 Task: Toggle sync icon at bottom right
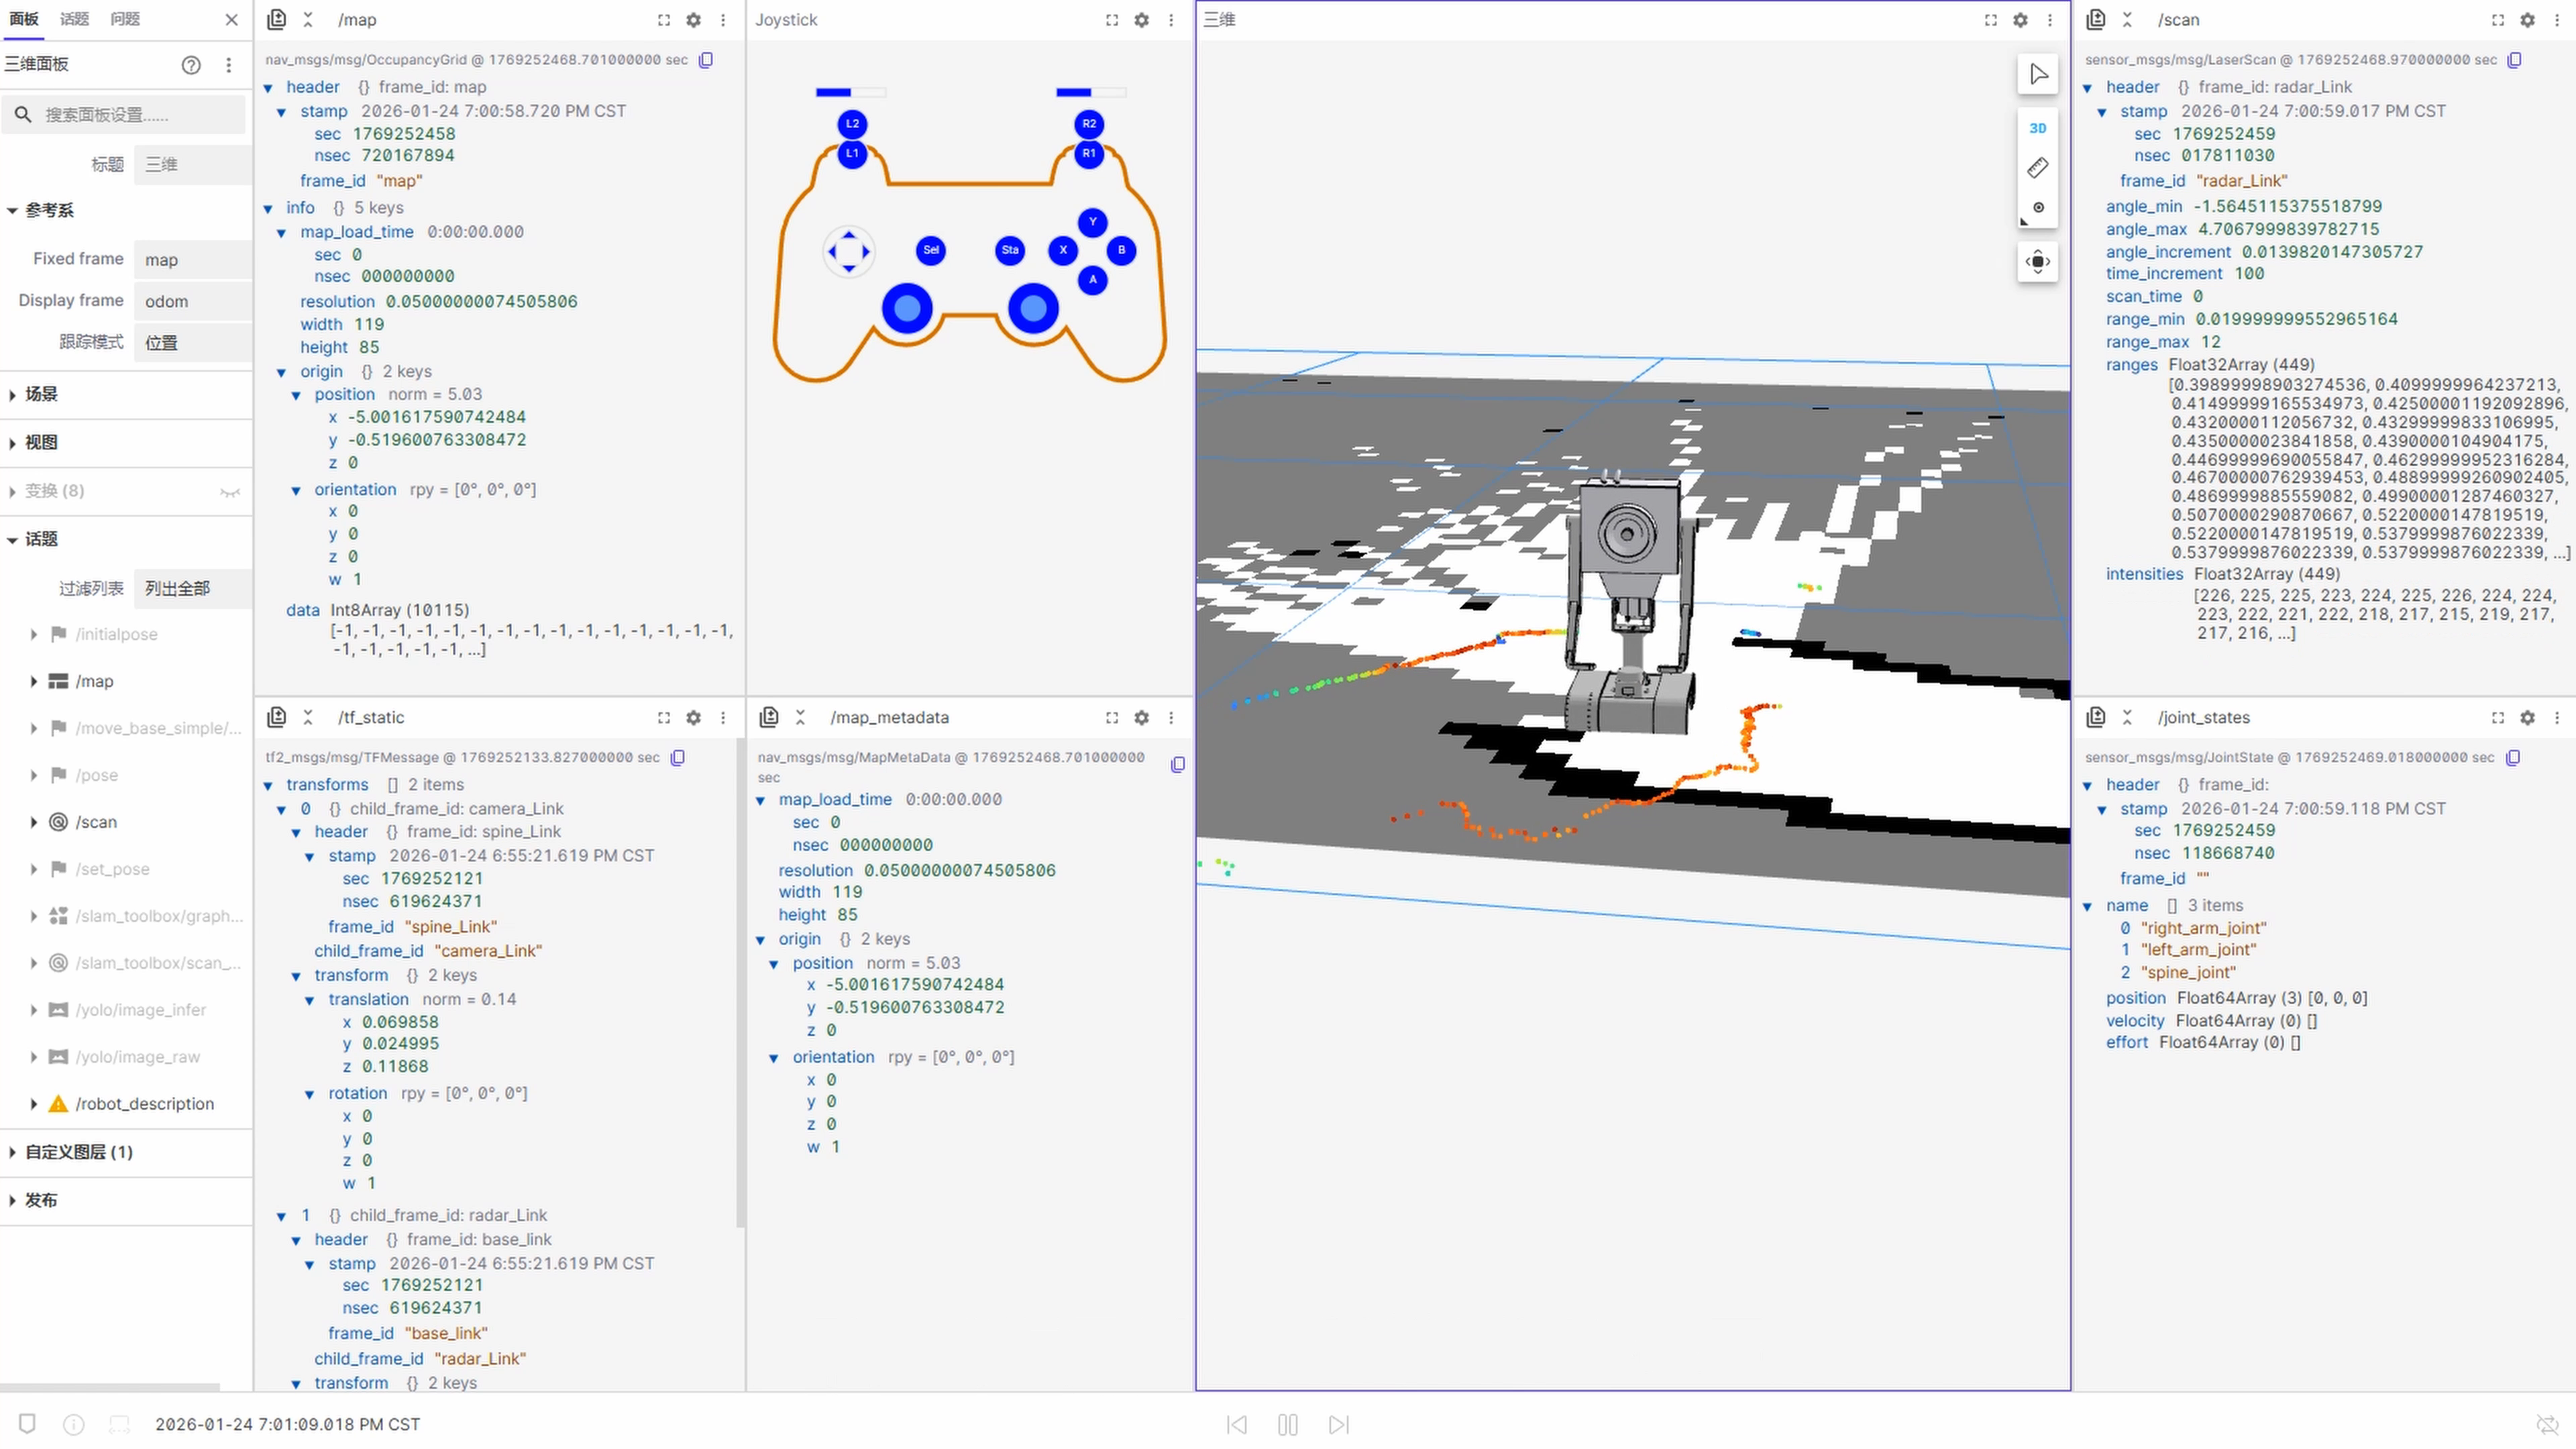[2546, 1424]
